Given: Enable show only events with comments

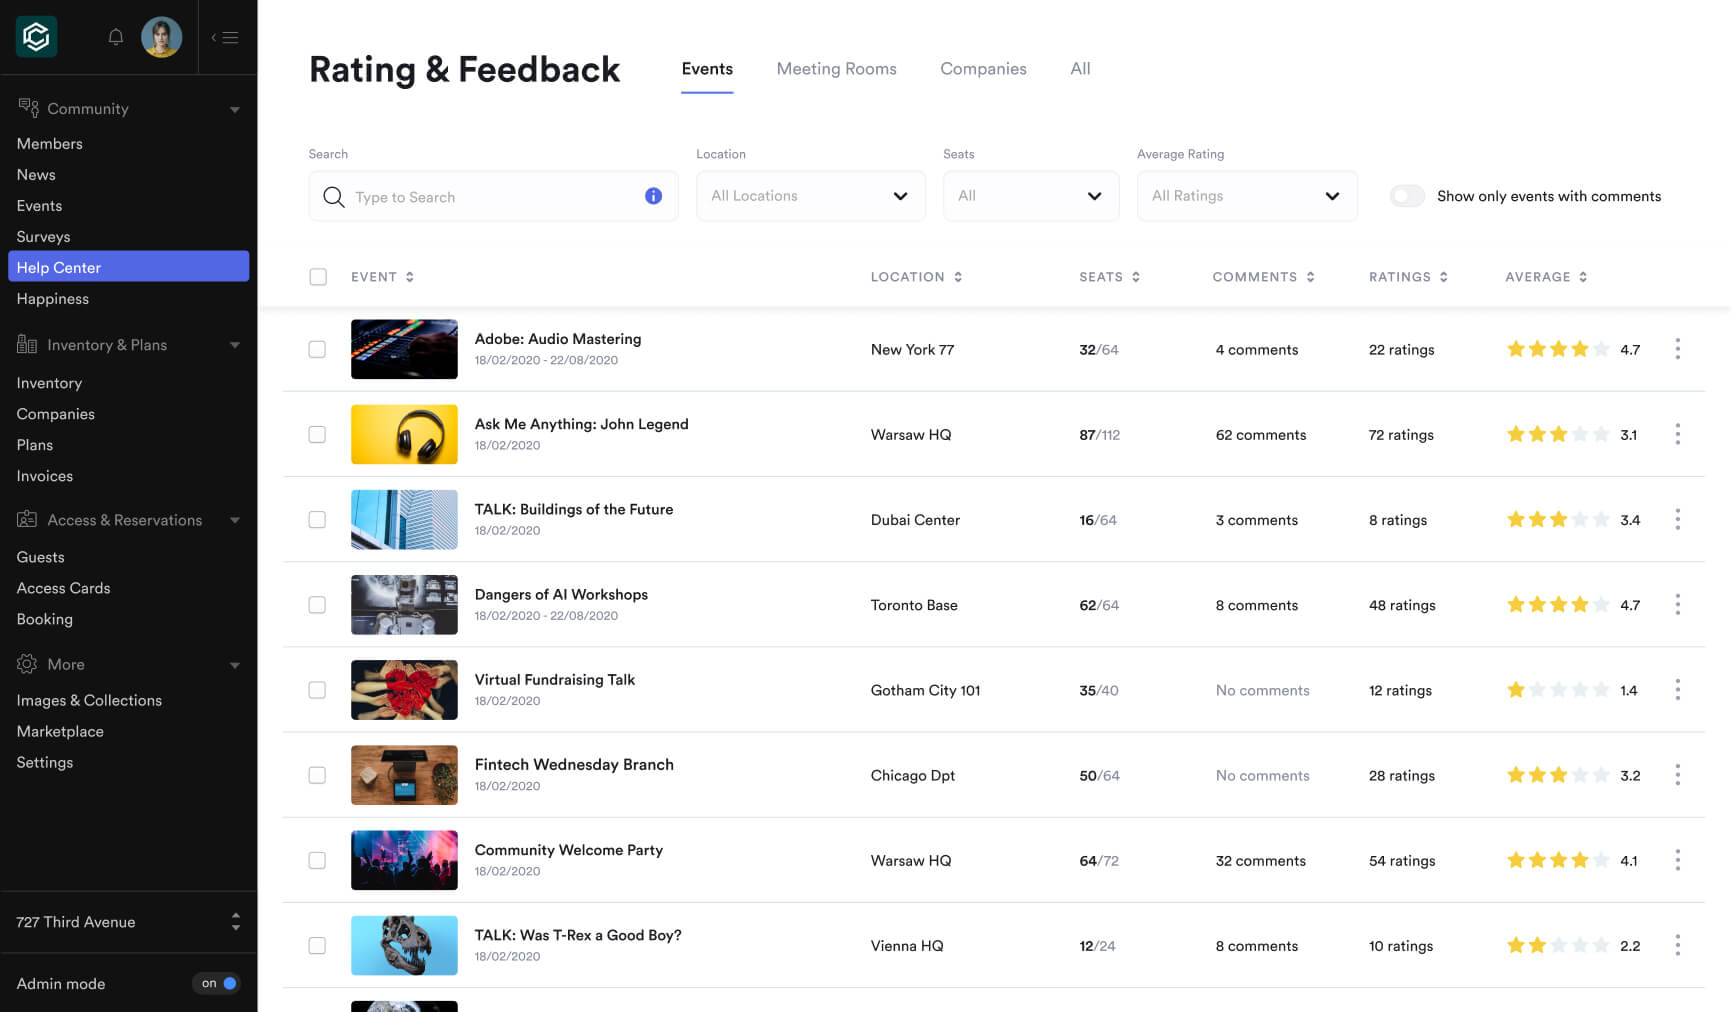Looking at the screenshot, I should click(1407, 196).
